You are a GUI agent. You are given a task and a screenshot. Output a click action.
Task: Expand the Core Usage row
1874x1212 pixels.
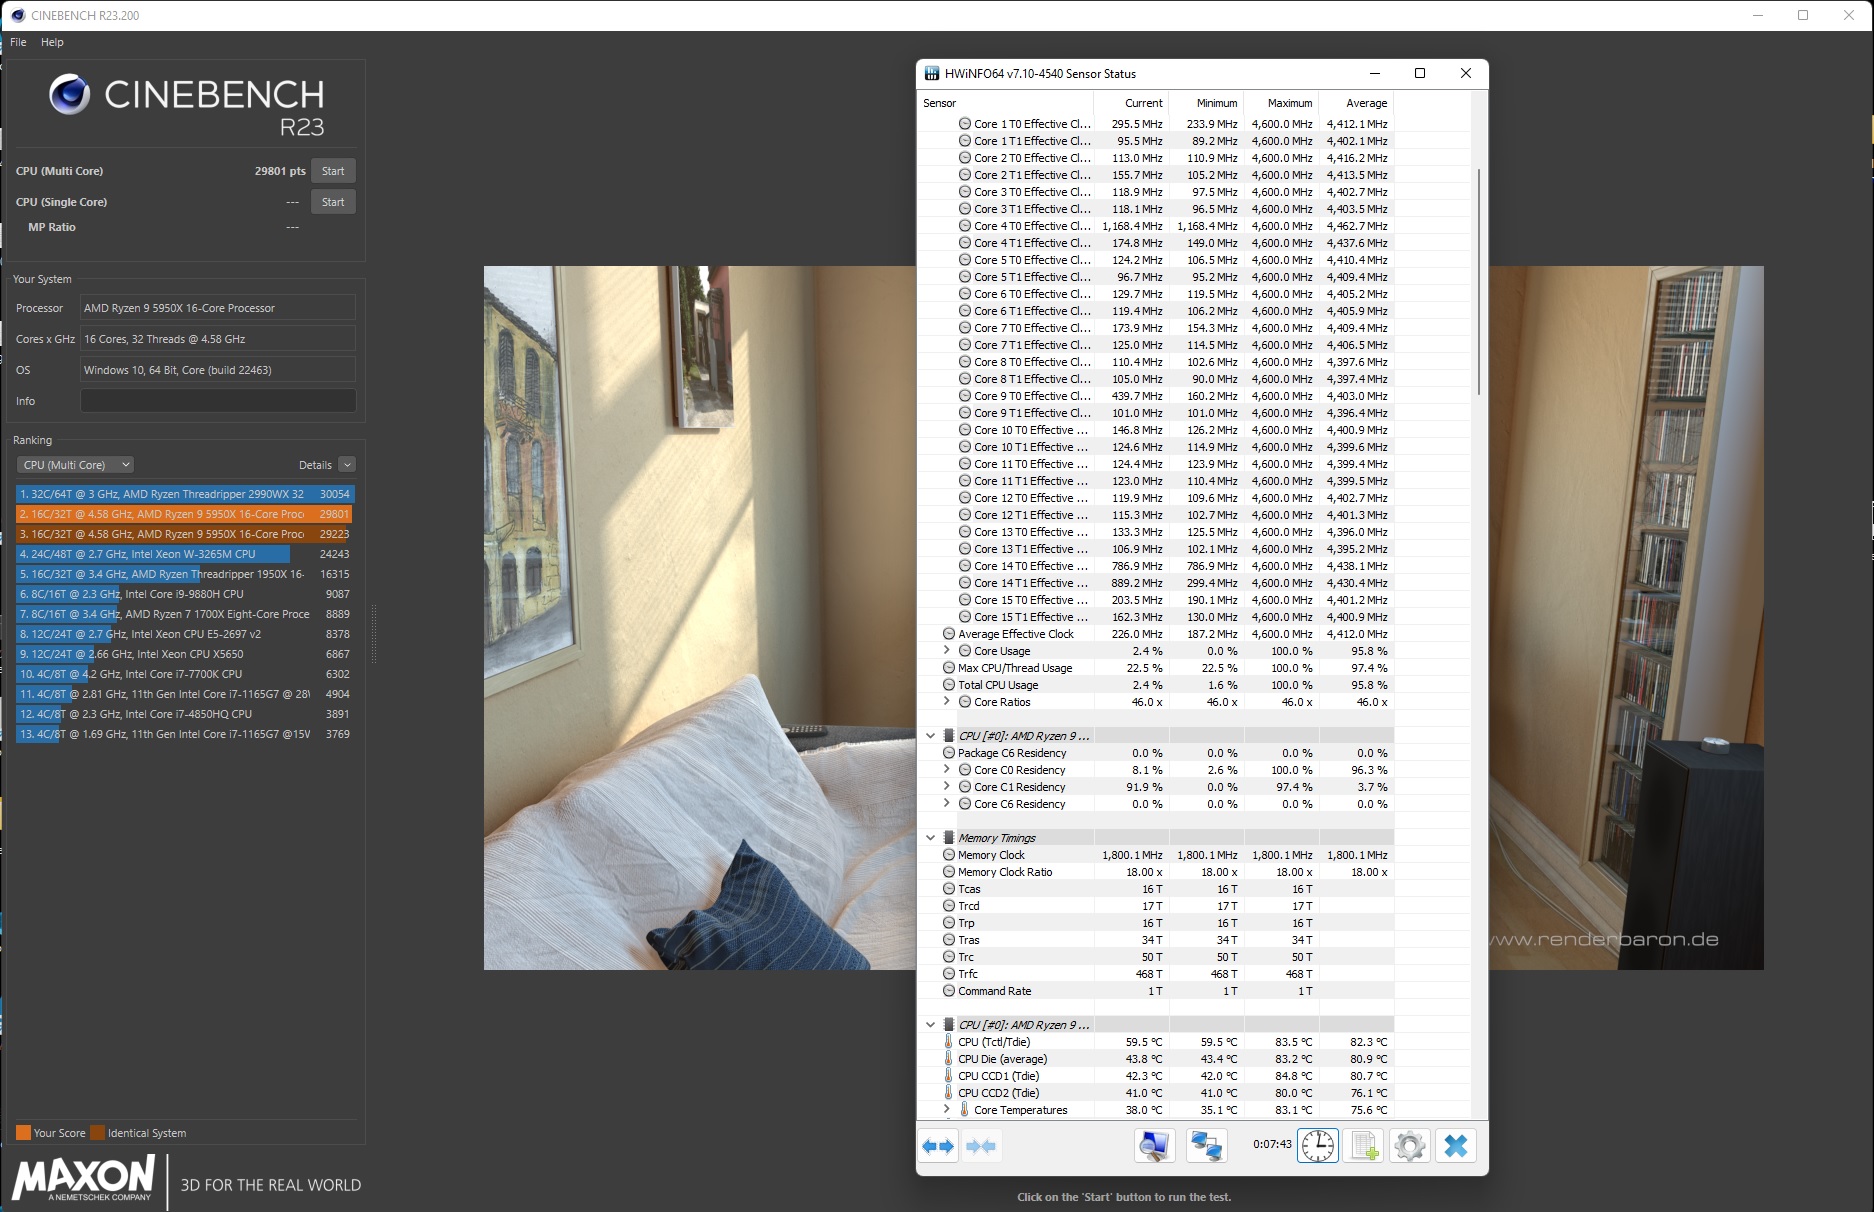(x=946, y=651)
